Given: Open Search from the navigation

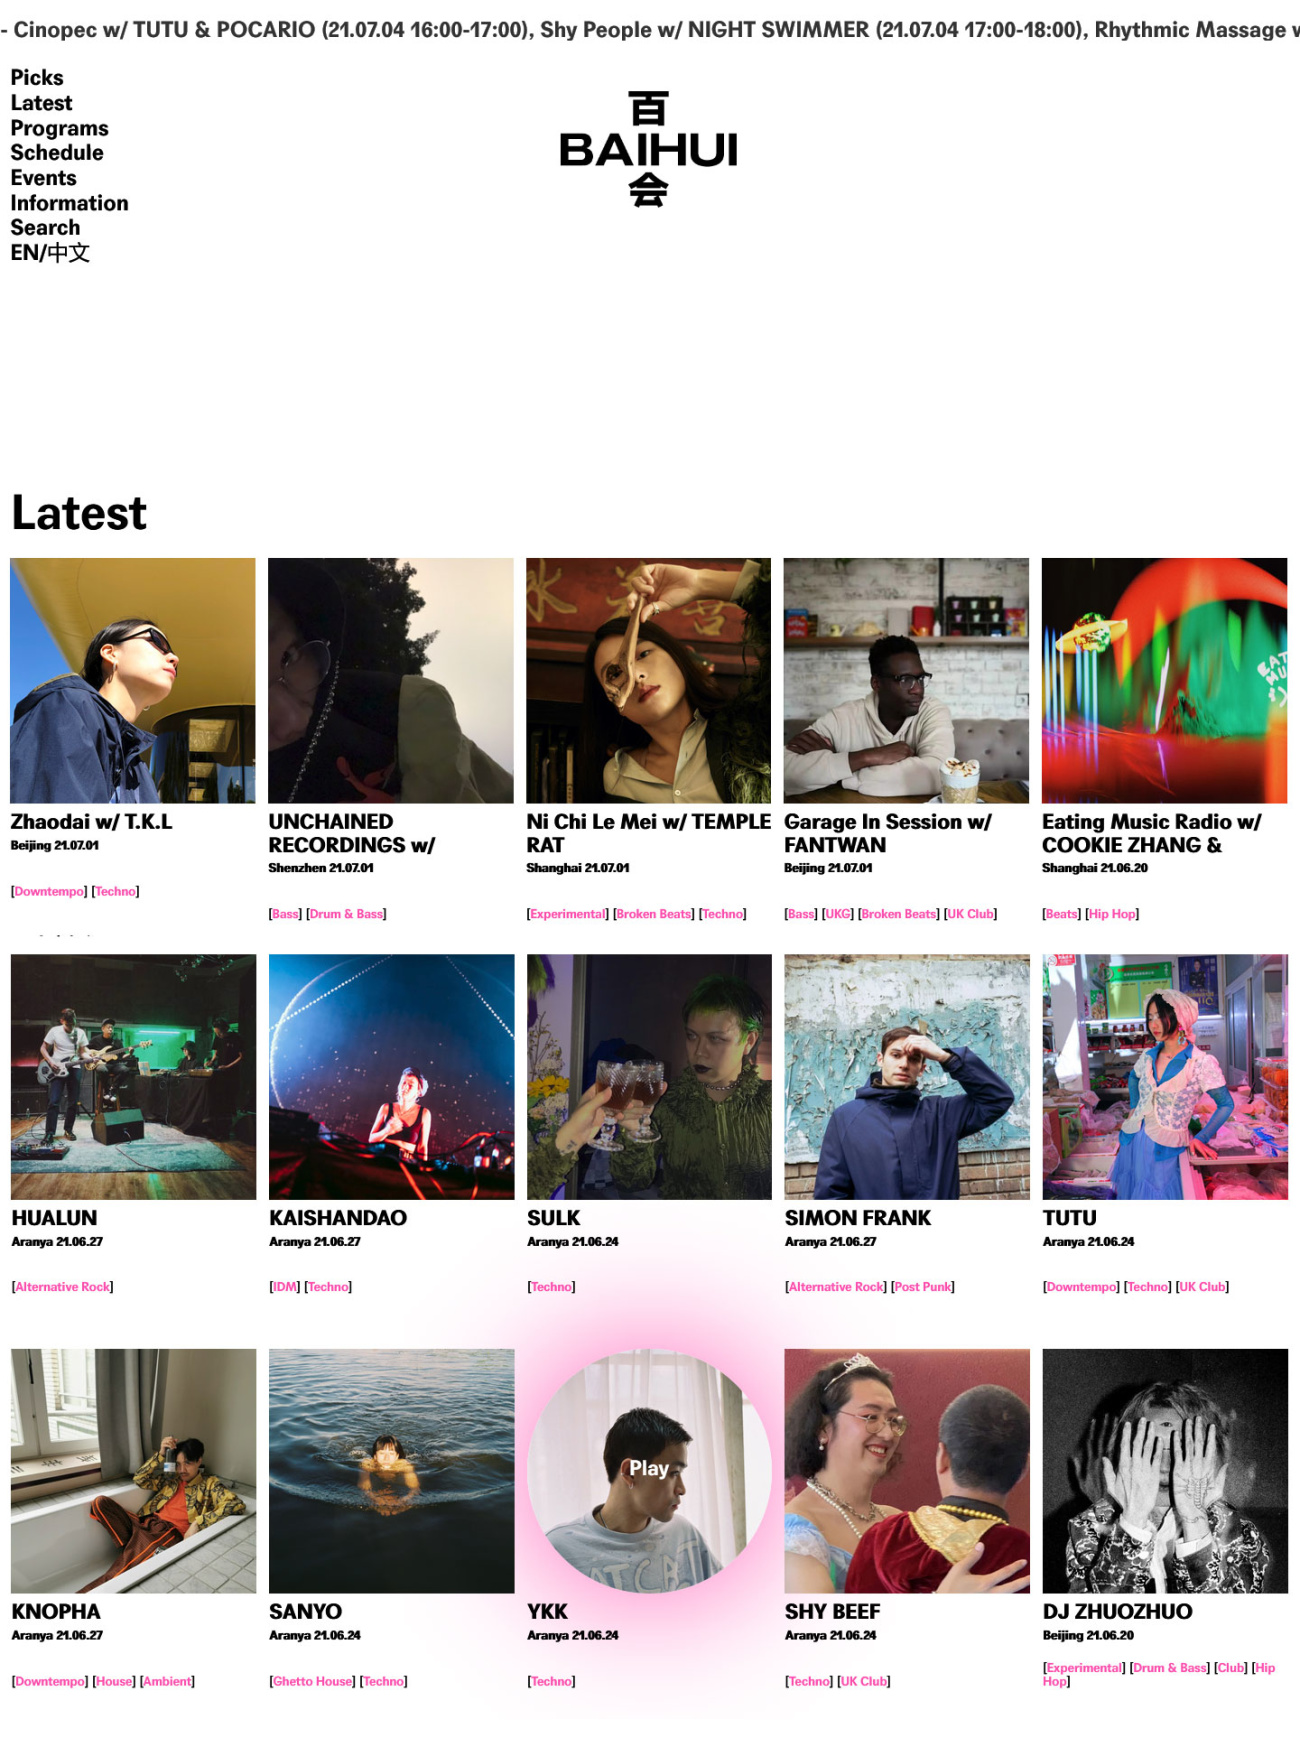Looking at the screenshot, I should pyautogui.click(x=45, y=228).
